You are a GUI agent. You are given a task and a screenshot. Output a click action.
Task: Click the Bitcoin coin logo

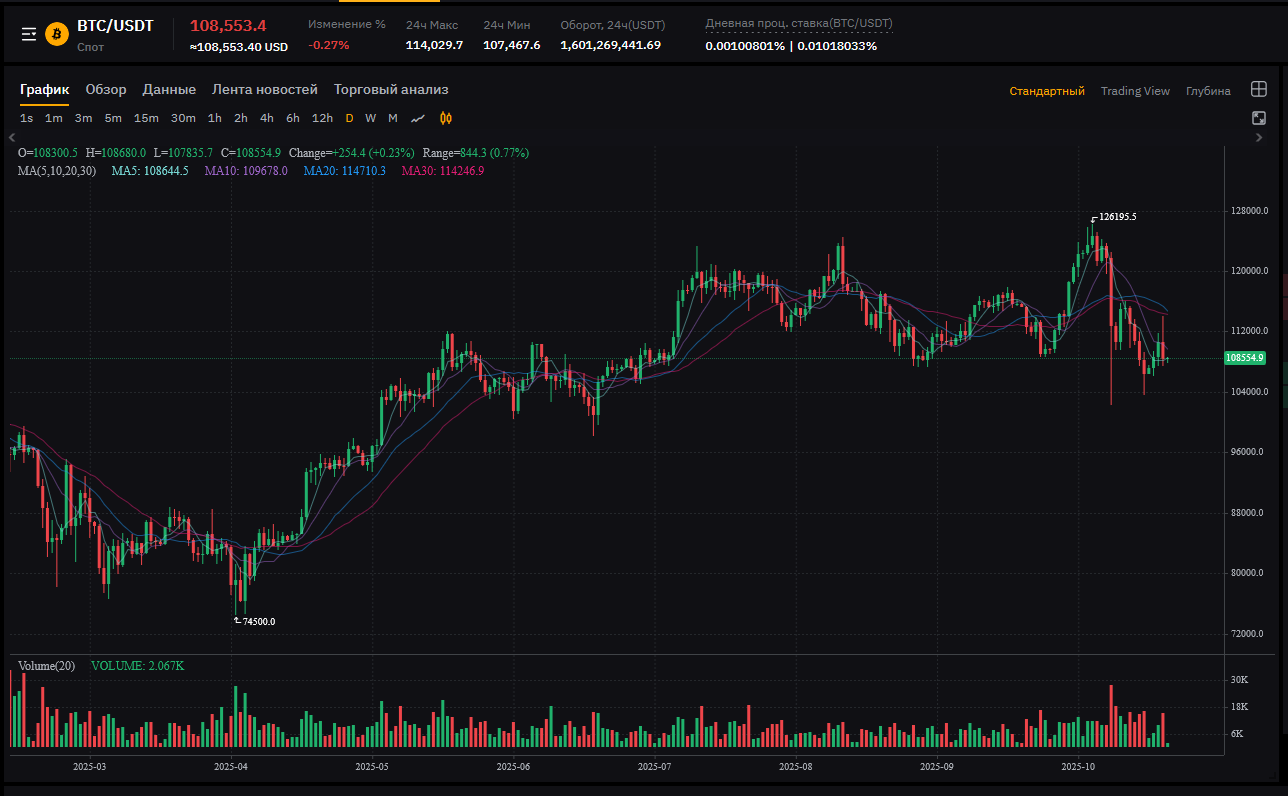click(57, 34)
